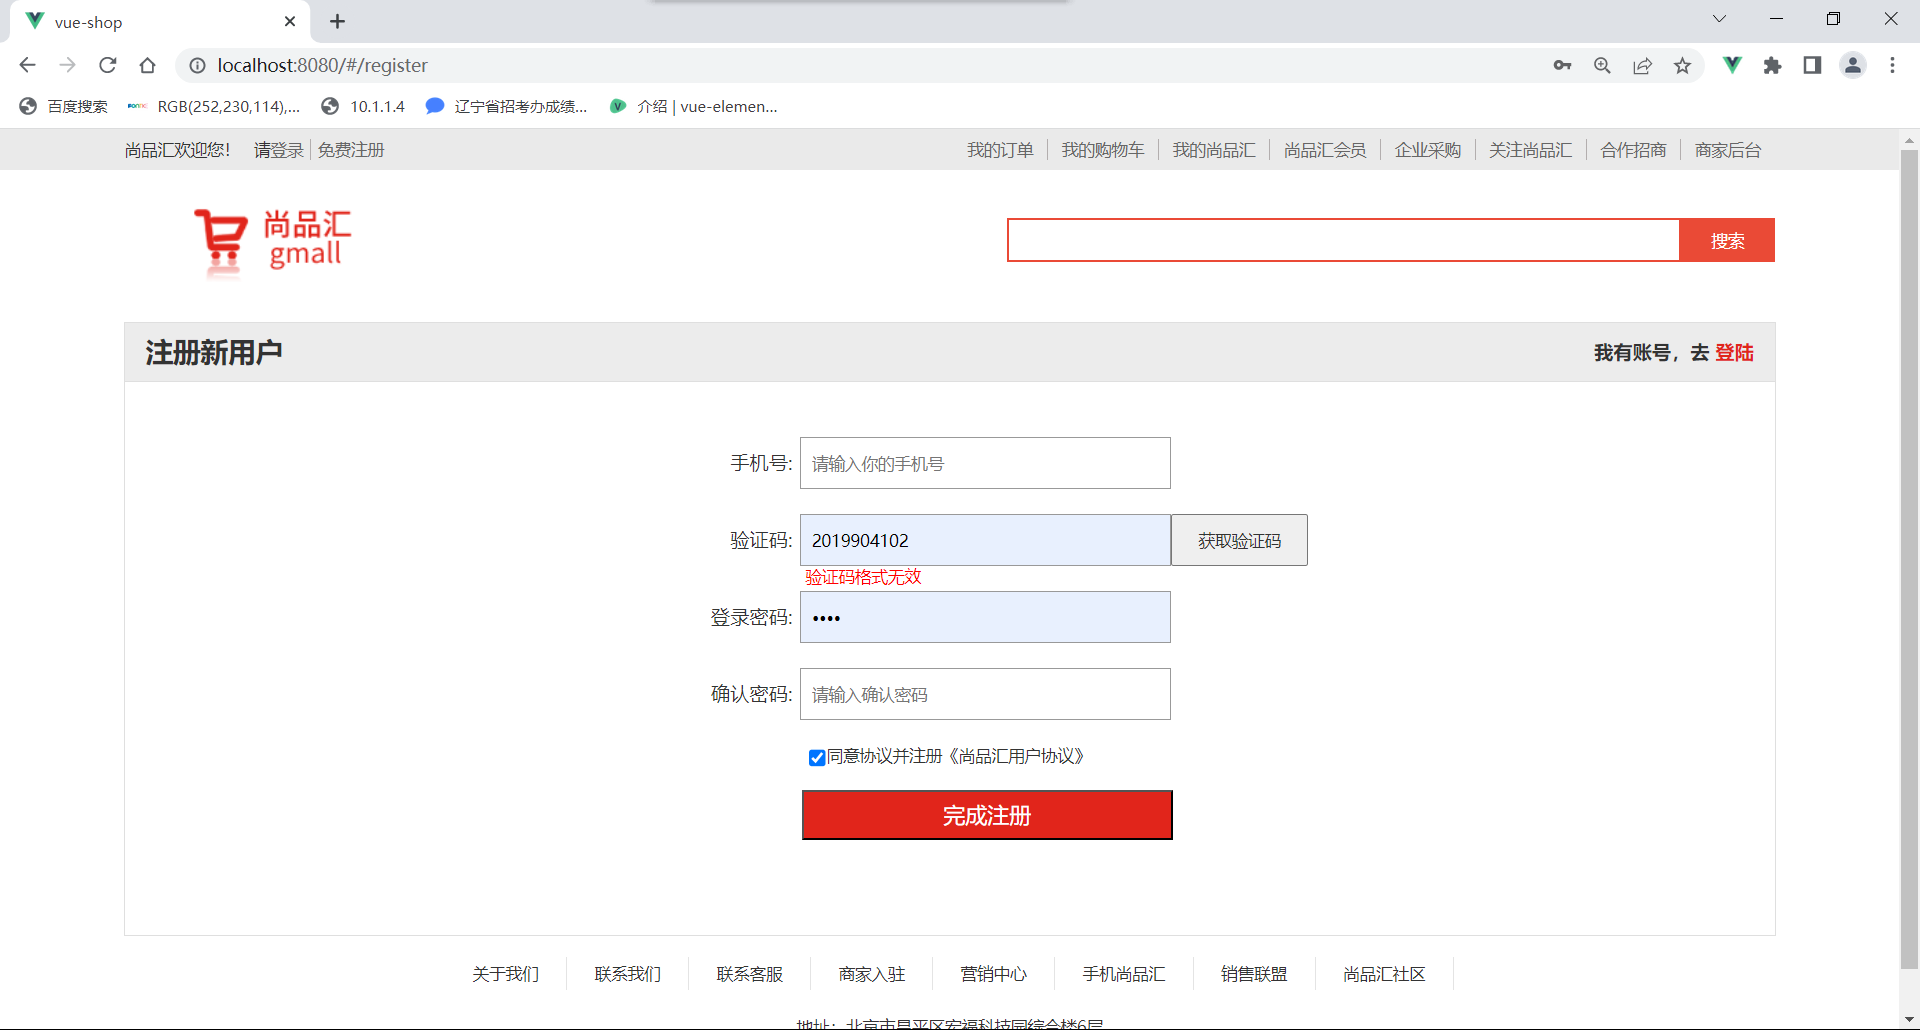Open 合作招商 in top navigation
Image resolution: width=1920 pixels, height=1030 pixels.
pos(1634,150)
